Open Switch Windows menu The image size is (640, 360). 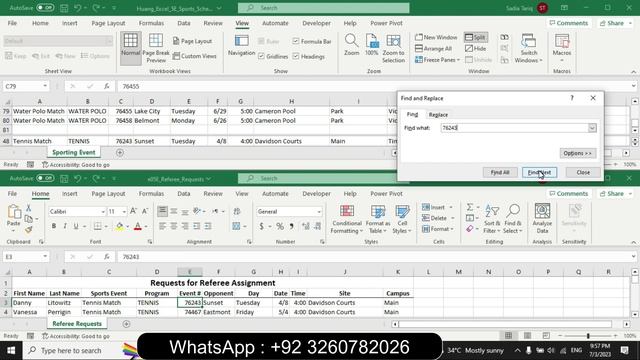click(529, 48)
